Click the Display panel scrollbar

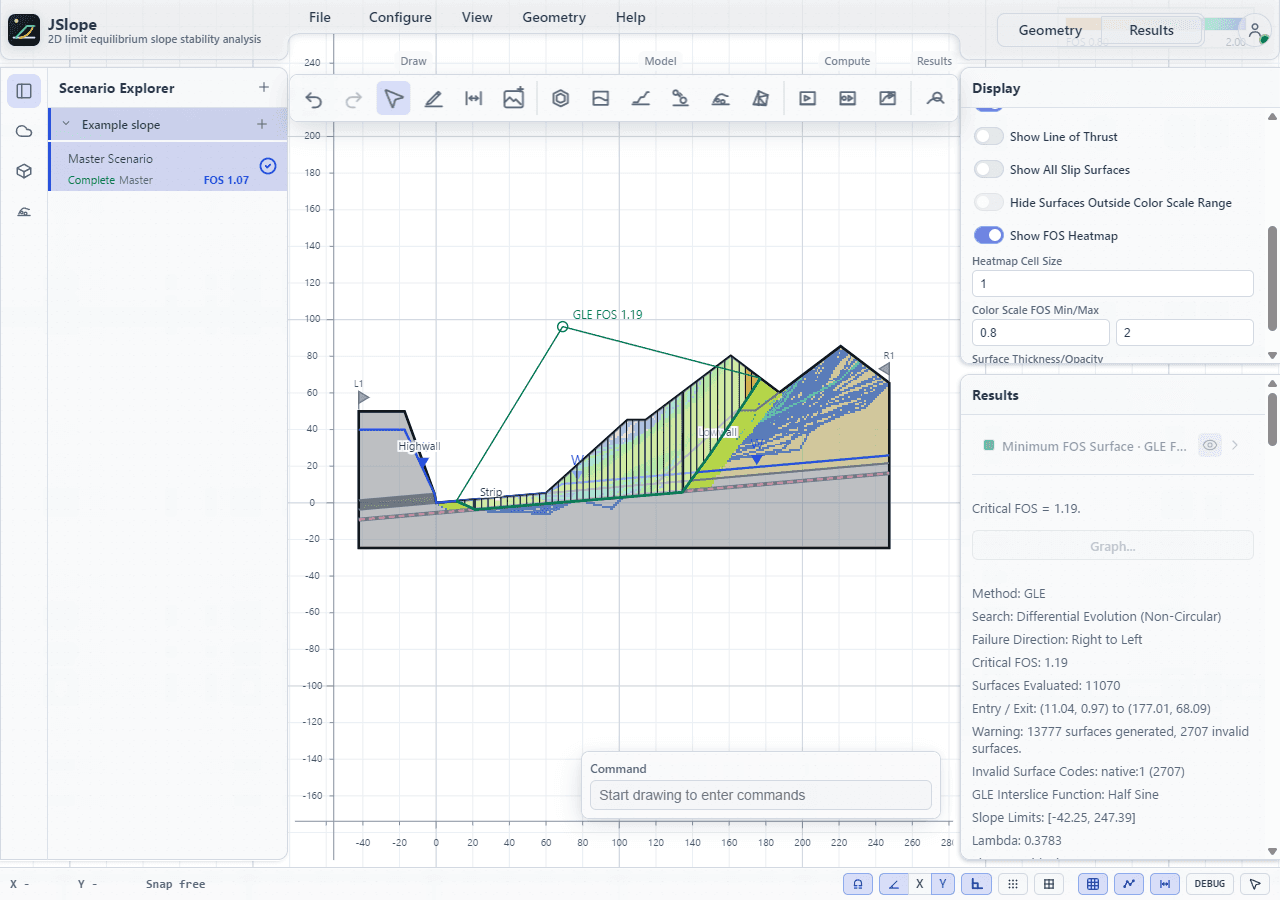(1272, 278)
